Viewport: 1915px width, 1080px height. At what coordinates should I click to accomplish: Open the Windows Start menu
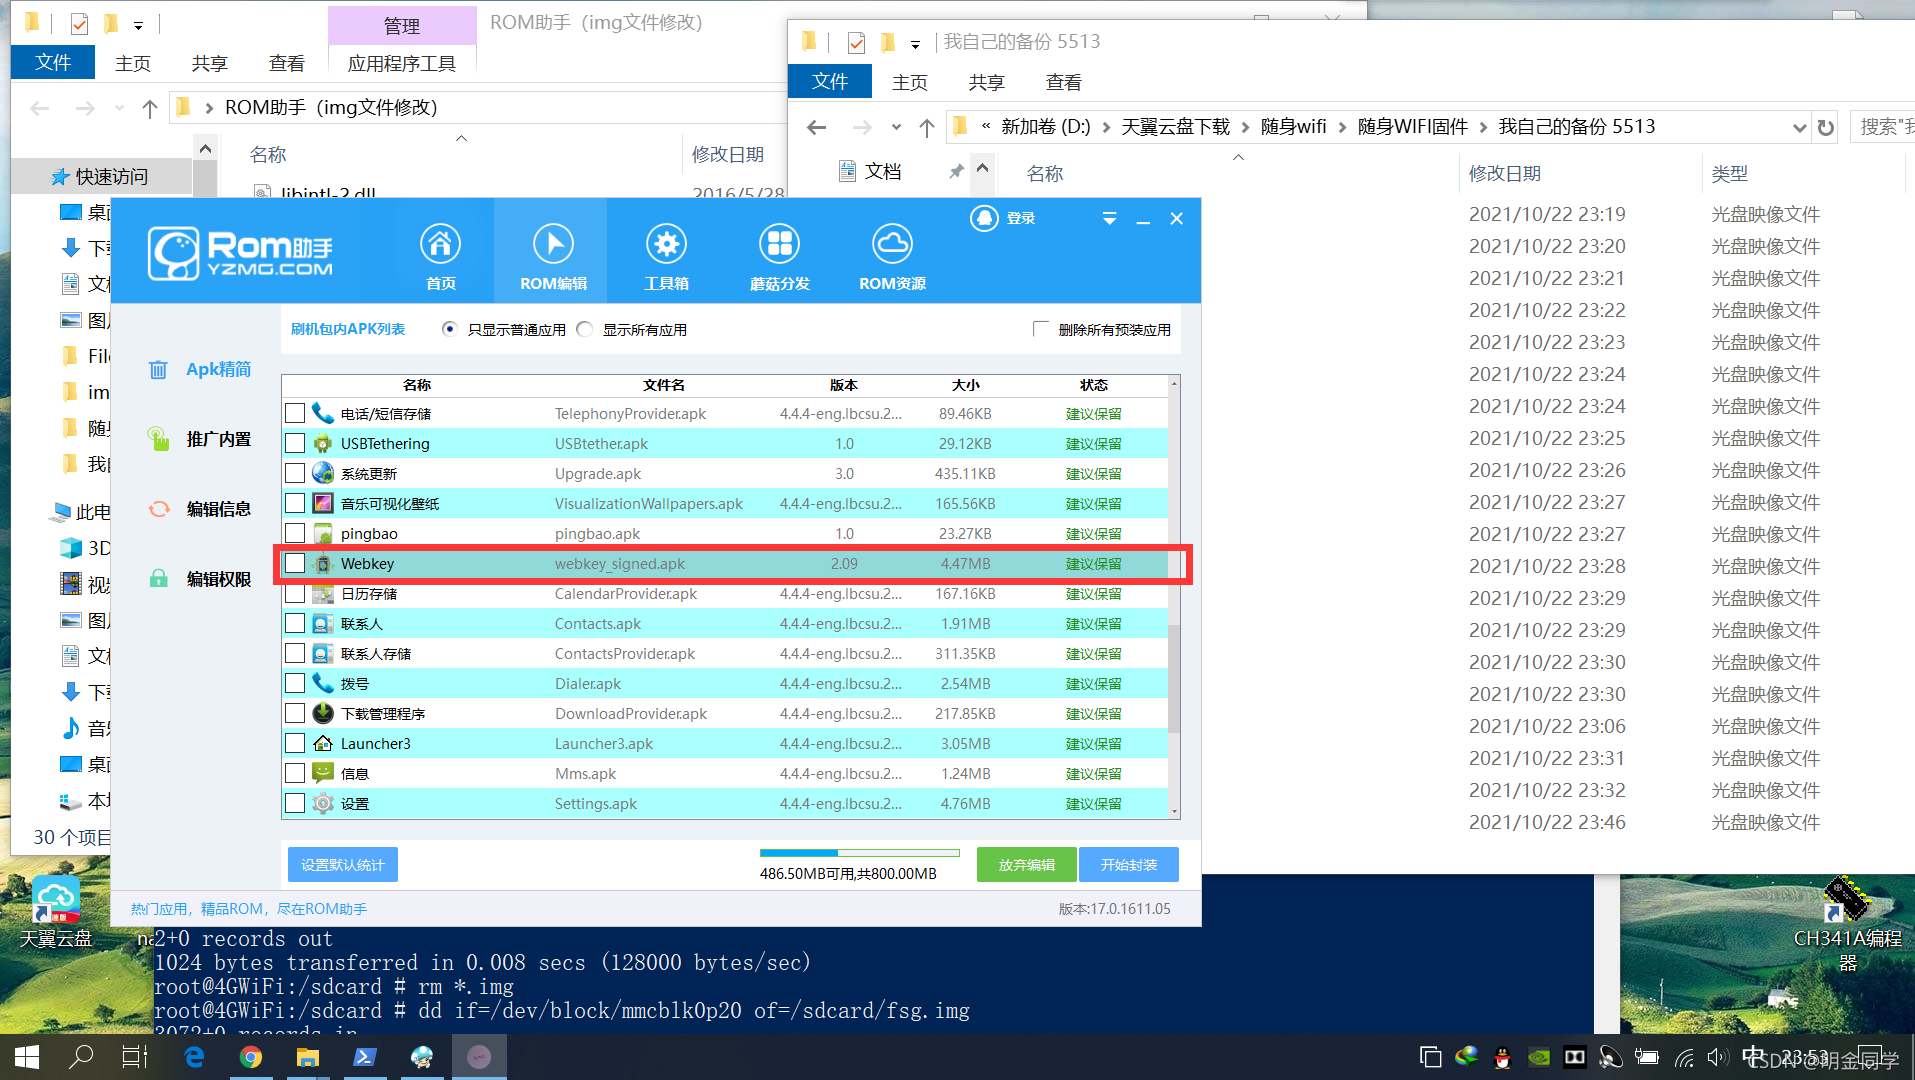[x=27, y=1057]
